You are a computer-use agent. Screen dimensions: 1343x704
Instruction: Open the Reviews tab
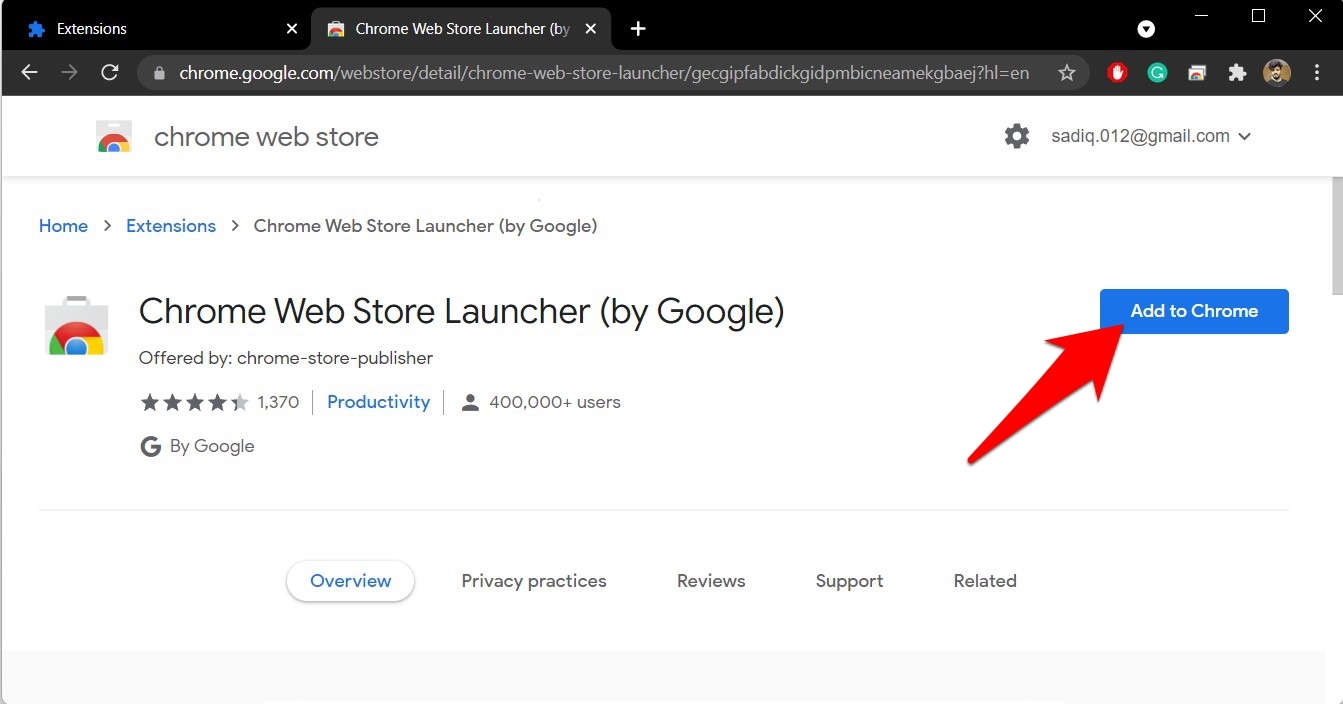[711, 581]
